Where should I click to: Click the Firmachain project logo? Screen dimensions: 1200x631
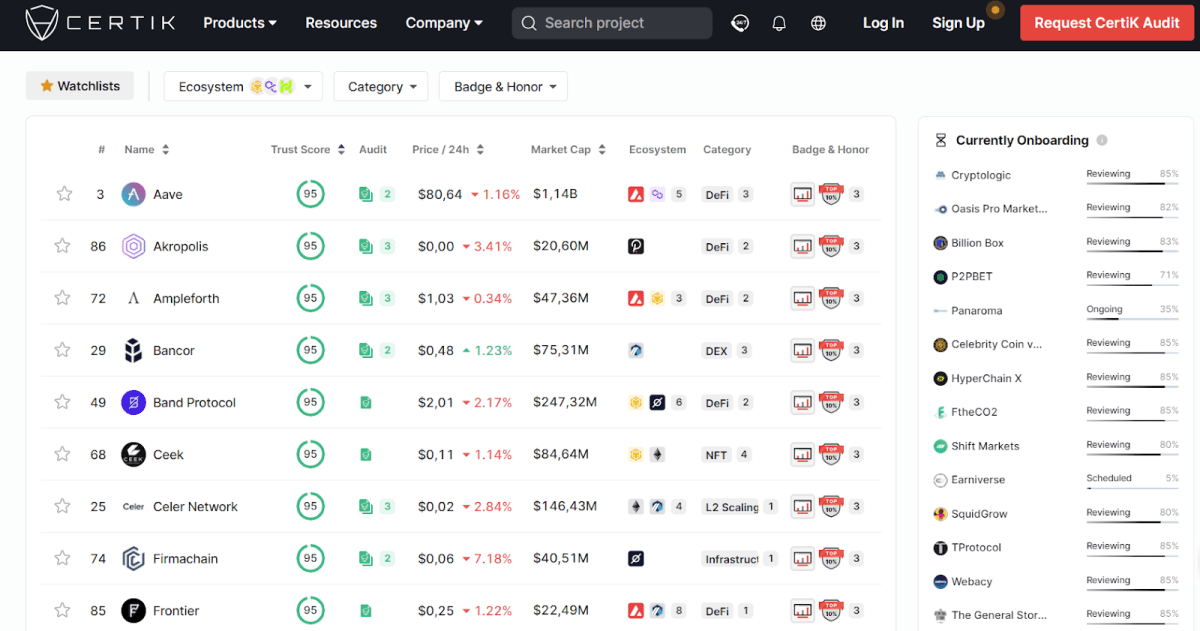click(133, 558)
